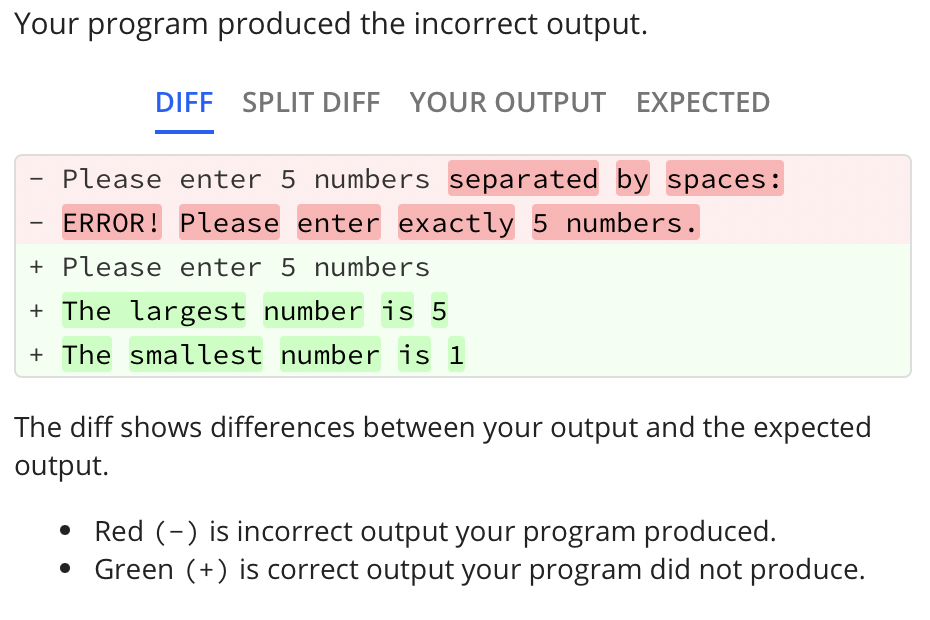Select the green 'smallest' token

[x=195, y=355]
